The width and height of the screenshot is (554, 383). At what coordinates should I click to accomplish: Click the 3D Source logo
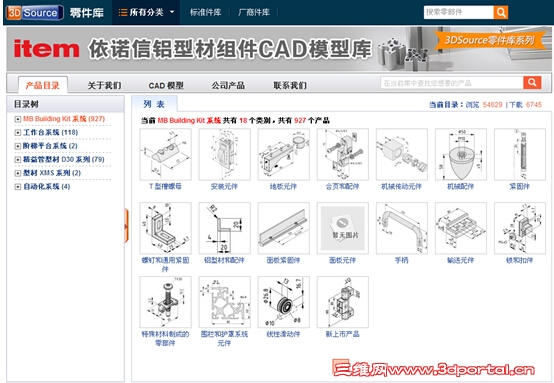pyautogui.click(x=35, y=13)
